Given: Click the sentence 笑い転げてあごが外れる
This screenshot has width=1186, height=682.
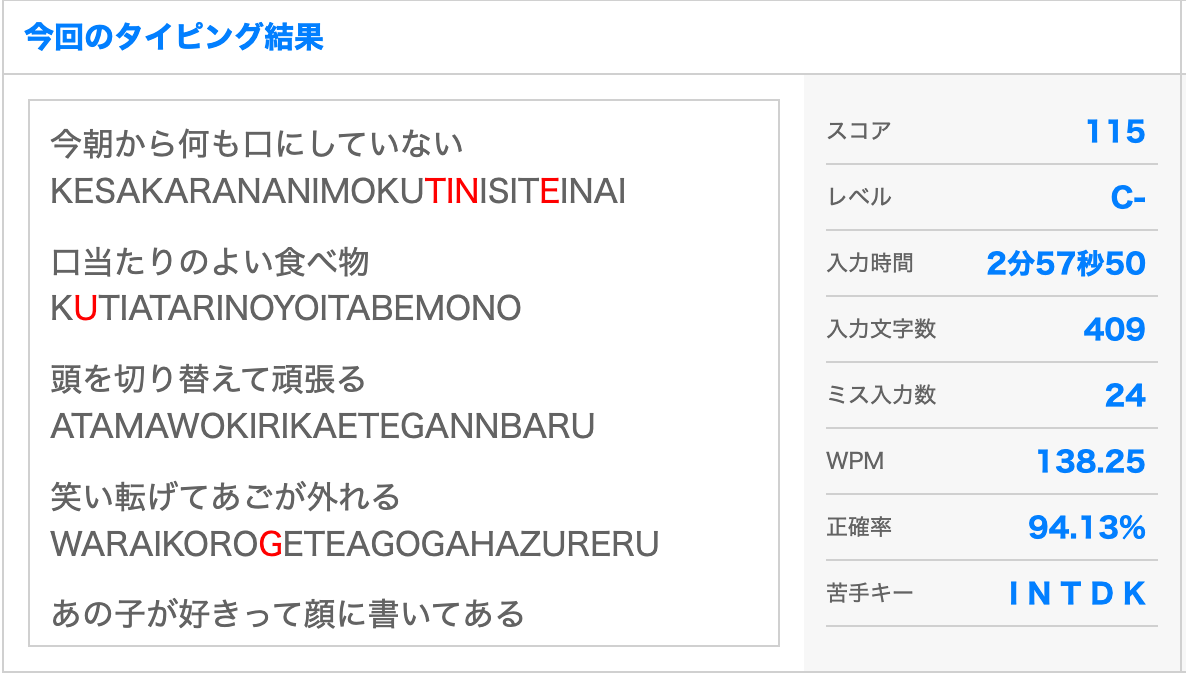Looking at the screenshot, I should point(225,497).
